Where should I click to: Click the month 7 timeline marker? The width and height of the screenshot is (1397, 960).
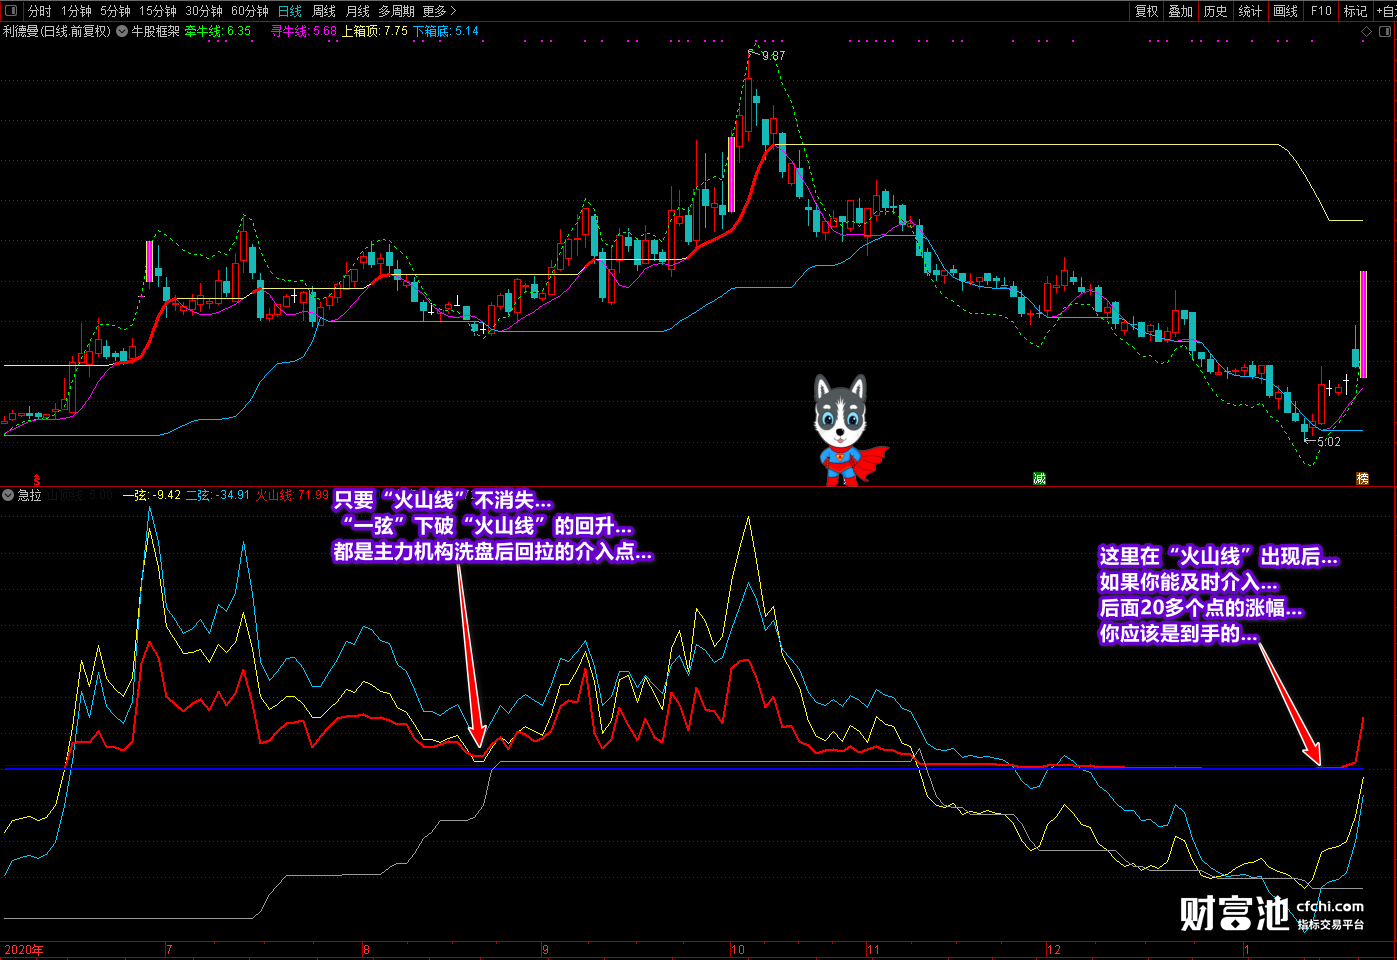169,950
